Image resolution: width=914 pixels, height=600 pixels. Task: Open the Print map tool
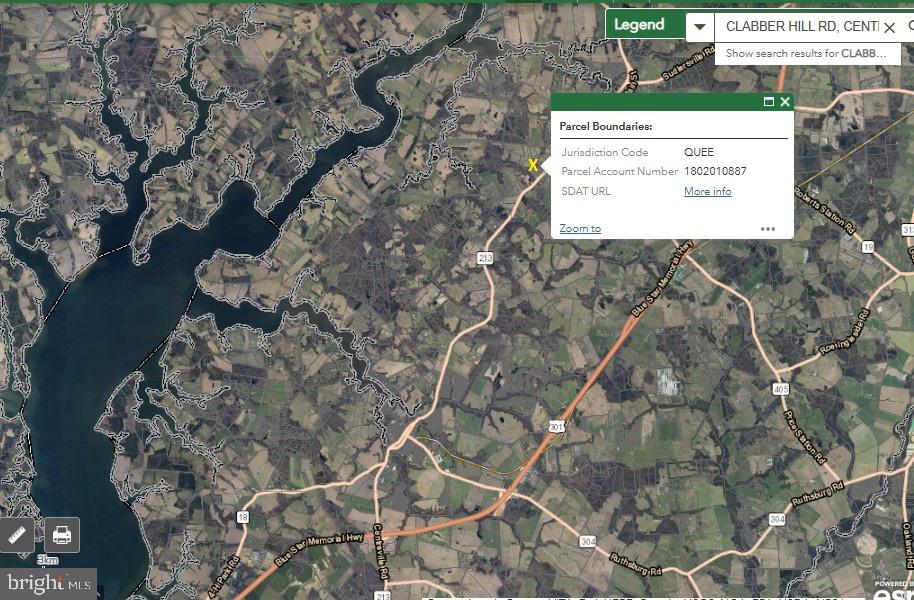[x=61, y=535]
